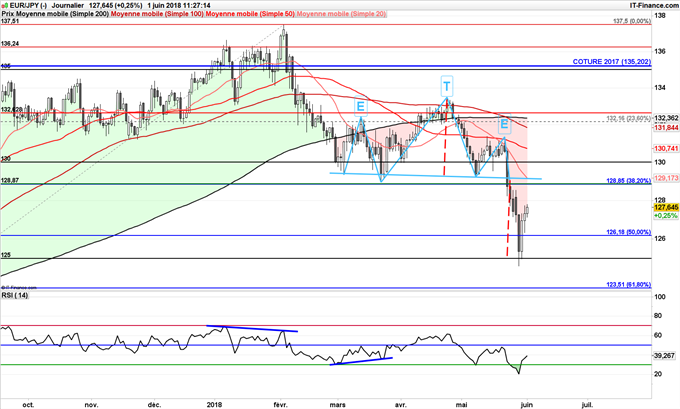Select Moyenne mobile (Simple 200) legend entry
Viewport: 680px width, 409px height.
tap(62, 14)
